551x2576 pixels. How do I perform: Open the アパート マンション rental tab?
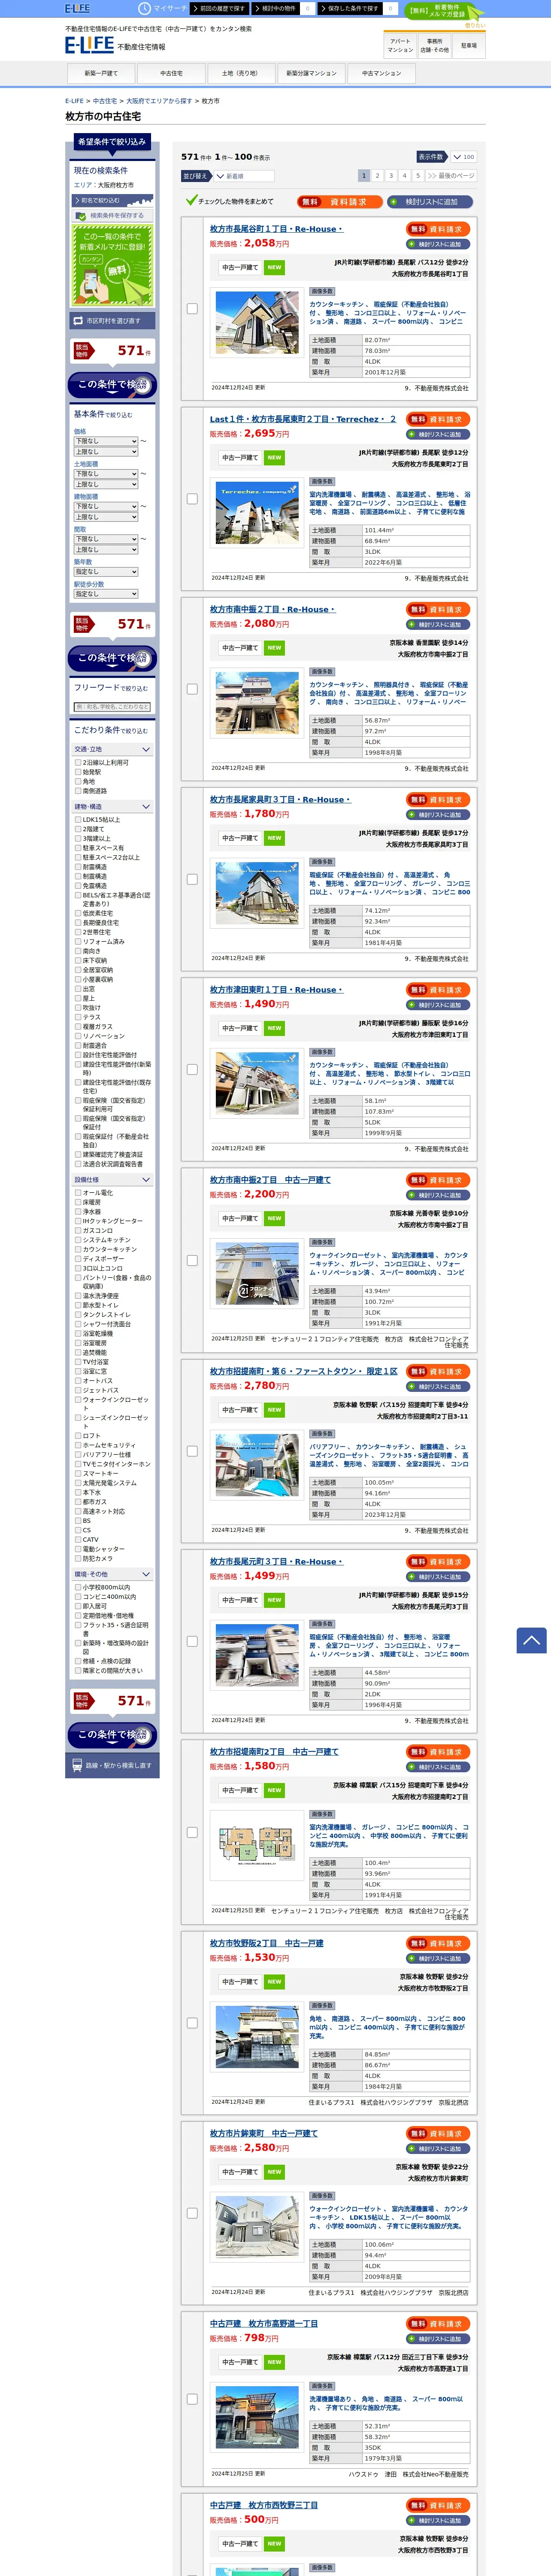click(400, 45)
